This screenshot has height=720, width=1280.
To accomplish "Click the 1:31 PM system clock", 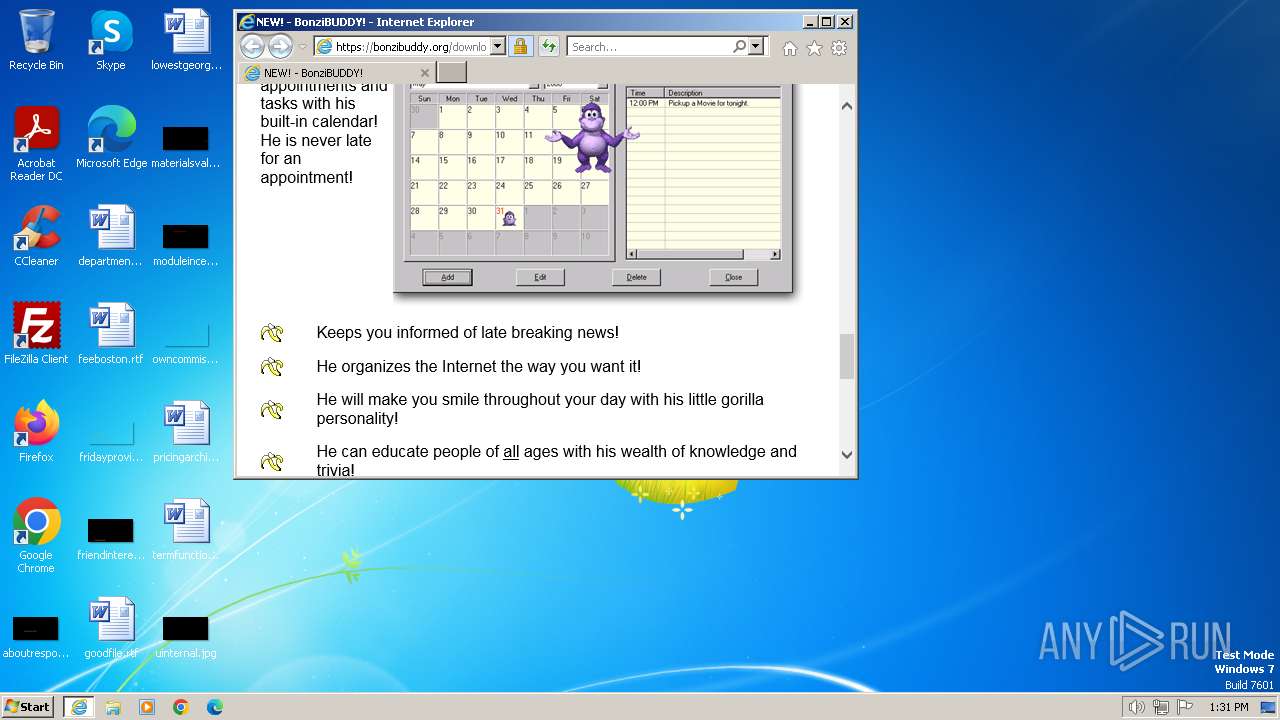I will point(1228,707).
